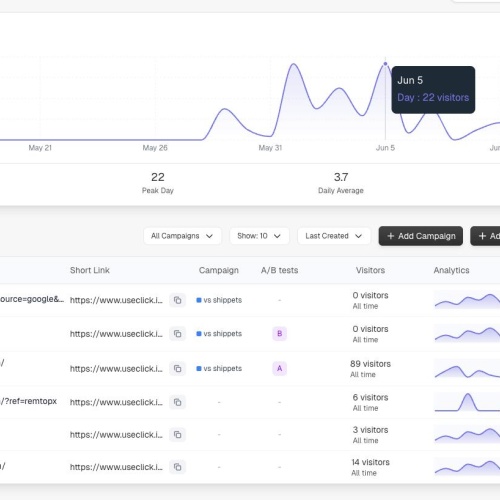Click the Analytics column header
The image size is (500, 500).
point(451,270)
